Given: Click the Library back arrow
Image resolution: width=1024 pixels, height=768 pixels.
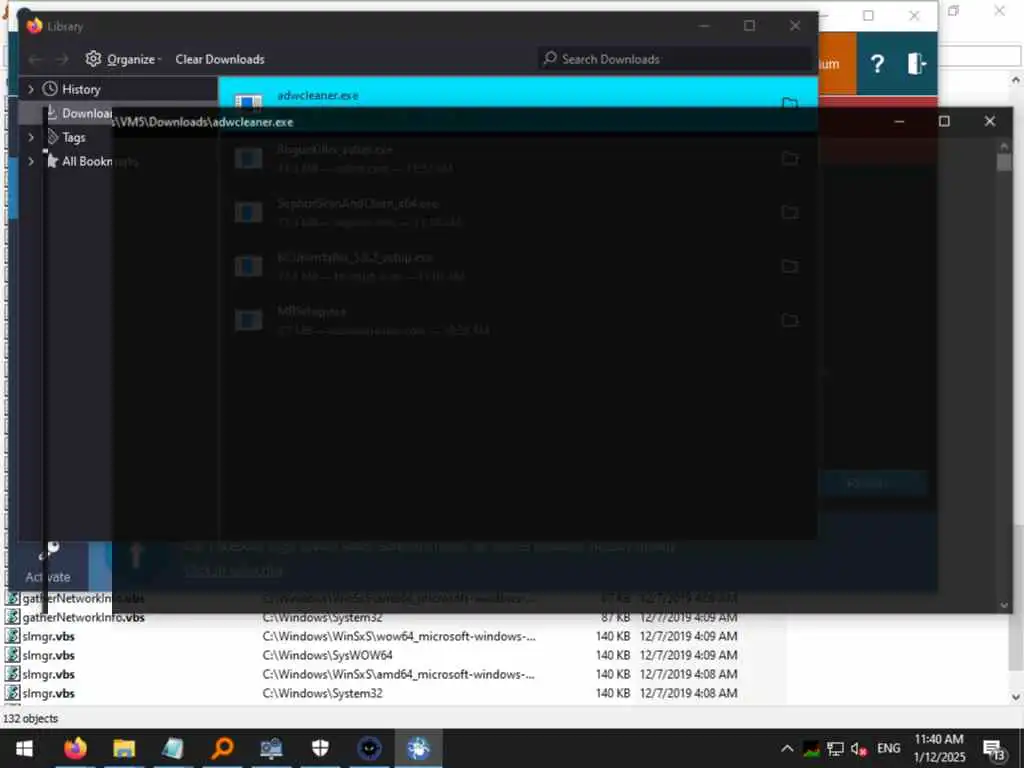Looking at the screenshot, I should pos(35,59).
